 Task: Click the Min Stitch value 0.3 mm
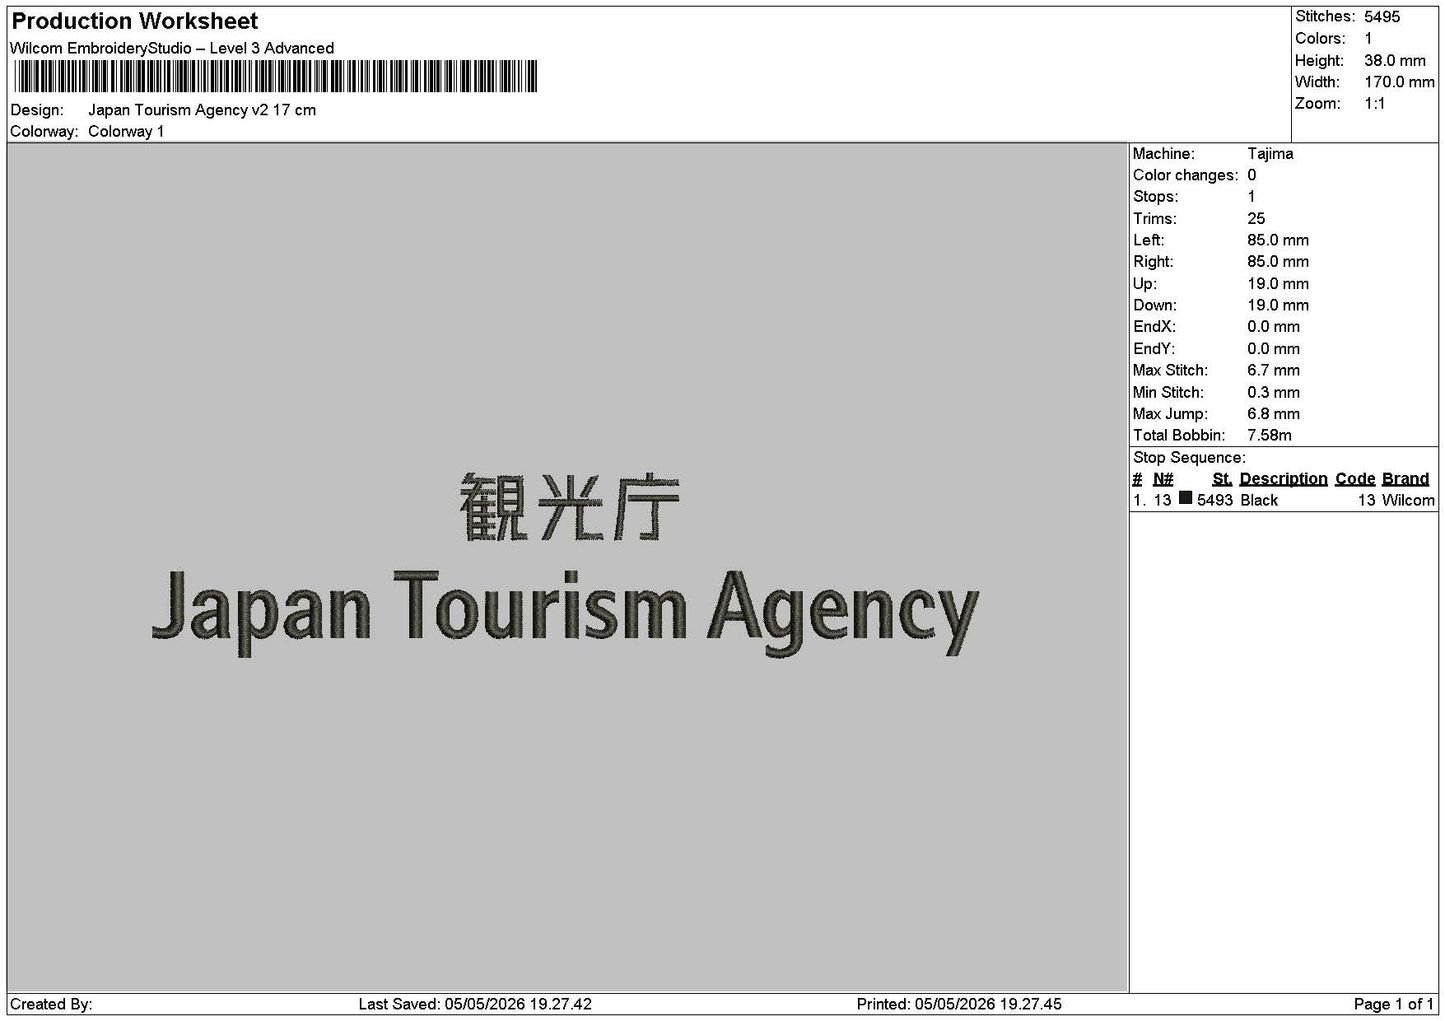pos(1274,392)
